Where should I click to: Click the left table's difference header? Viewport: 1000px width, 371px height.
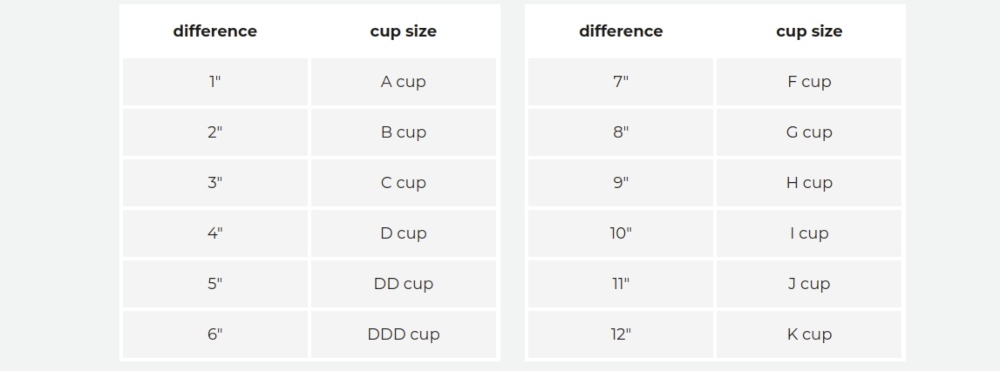click(x=215, y=31)
